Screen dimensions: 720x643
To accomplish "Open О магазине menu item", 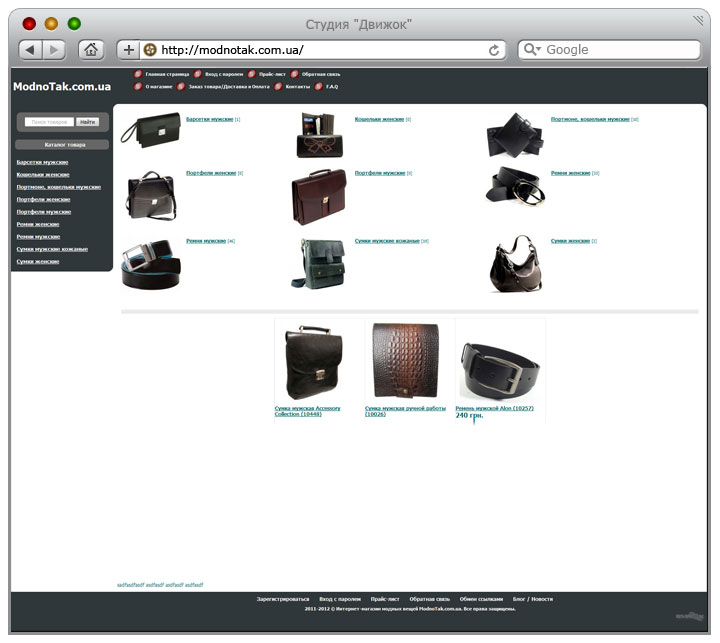I will click(x=159, y=86).
